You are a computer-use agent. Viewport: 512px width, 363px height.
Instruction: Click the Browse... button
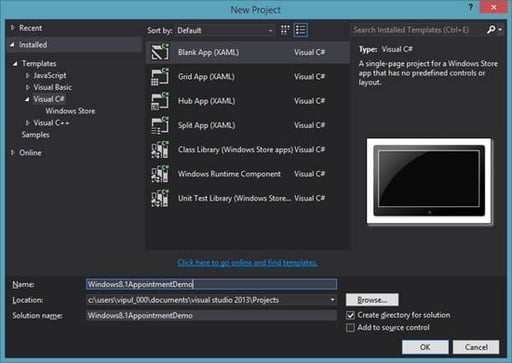pyautogui.click(x=372, y=300)
